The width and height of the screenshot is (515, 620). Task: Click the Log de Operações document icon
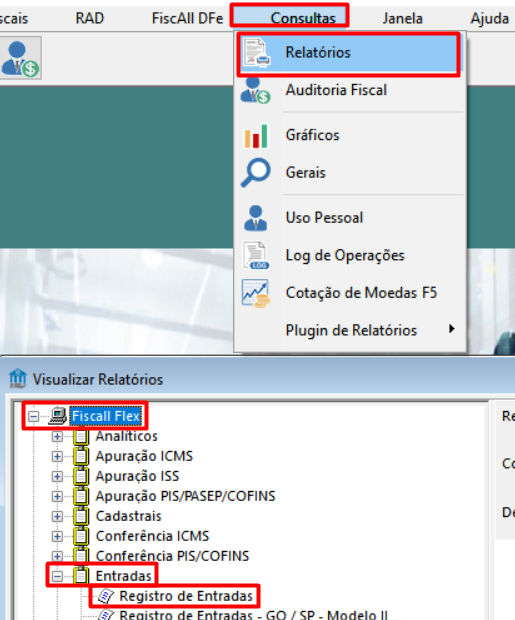click(256, 255)
